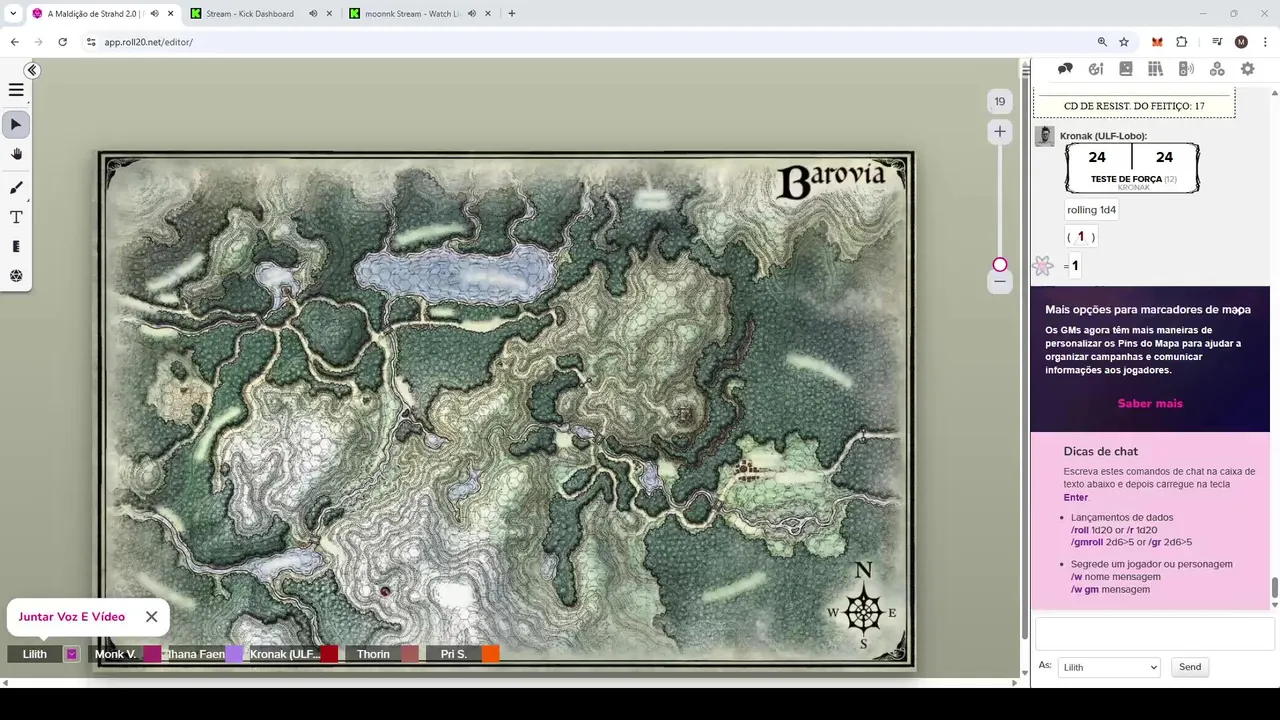Open the Chrome profile M avatar
Screen dimensions: 1280x720
[x=1241, y=42]
